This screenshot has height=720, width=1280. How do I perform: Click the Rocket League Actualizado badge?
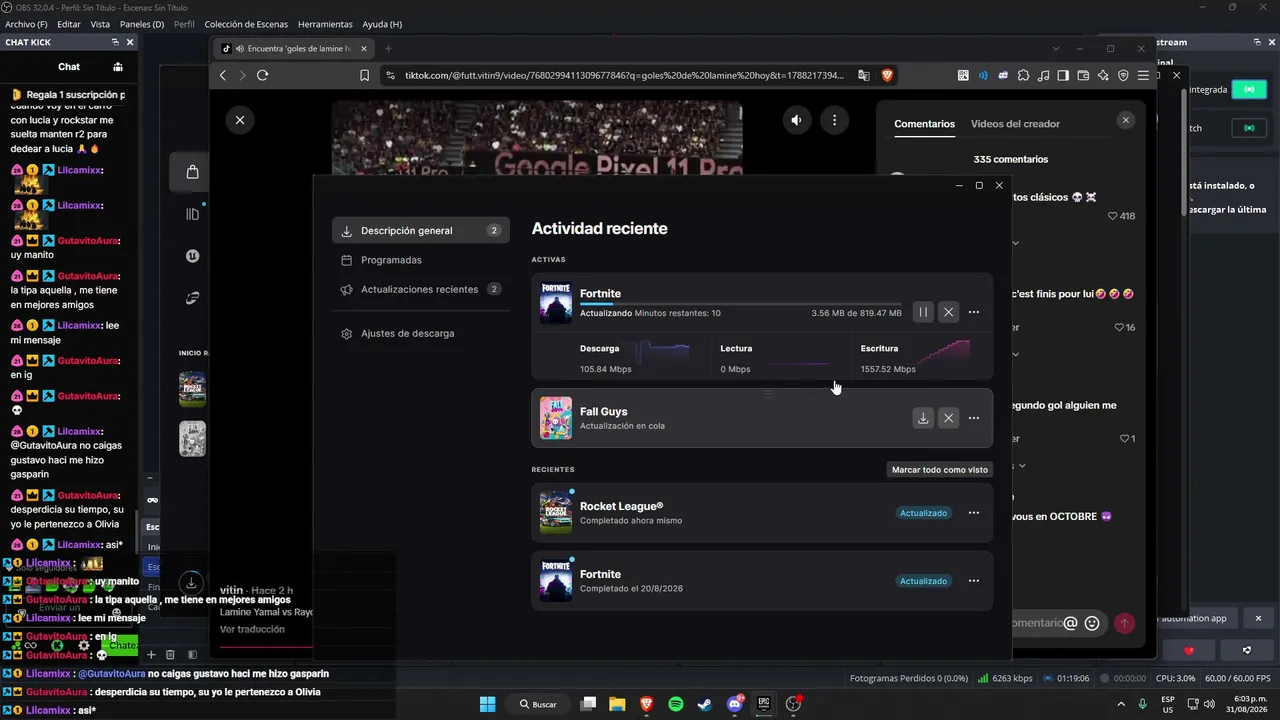pos(923,513)
